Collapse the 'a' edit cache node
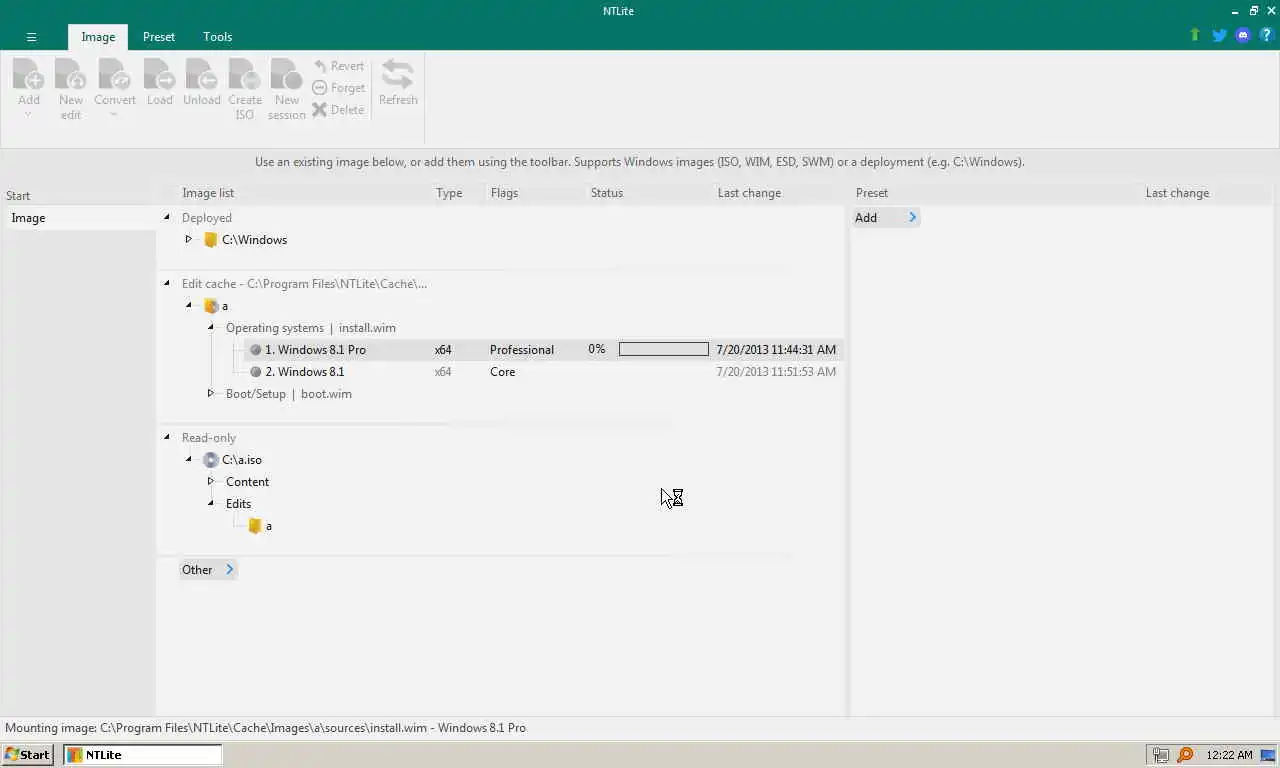This screenshot has width=1280, height=768. coord(188,305)
